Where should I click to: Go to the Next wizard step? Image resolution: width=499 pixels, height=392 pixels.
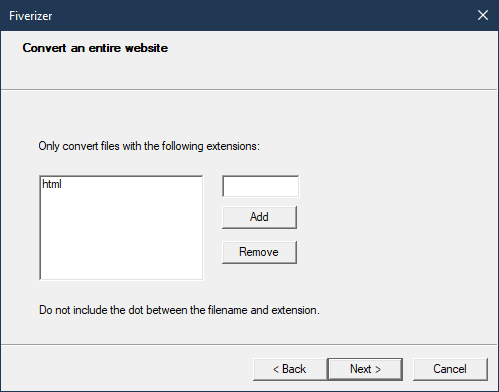(x=365, y=369)
